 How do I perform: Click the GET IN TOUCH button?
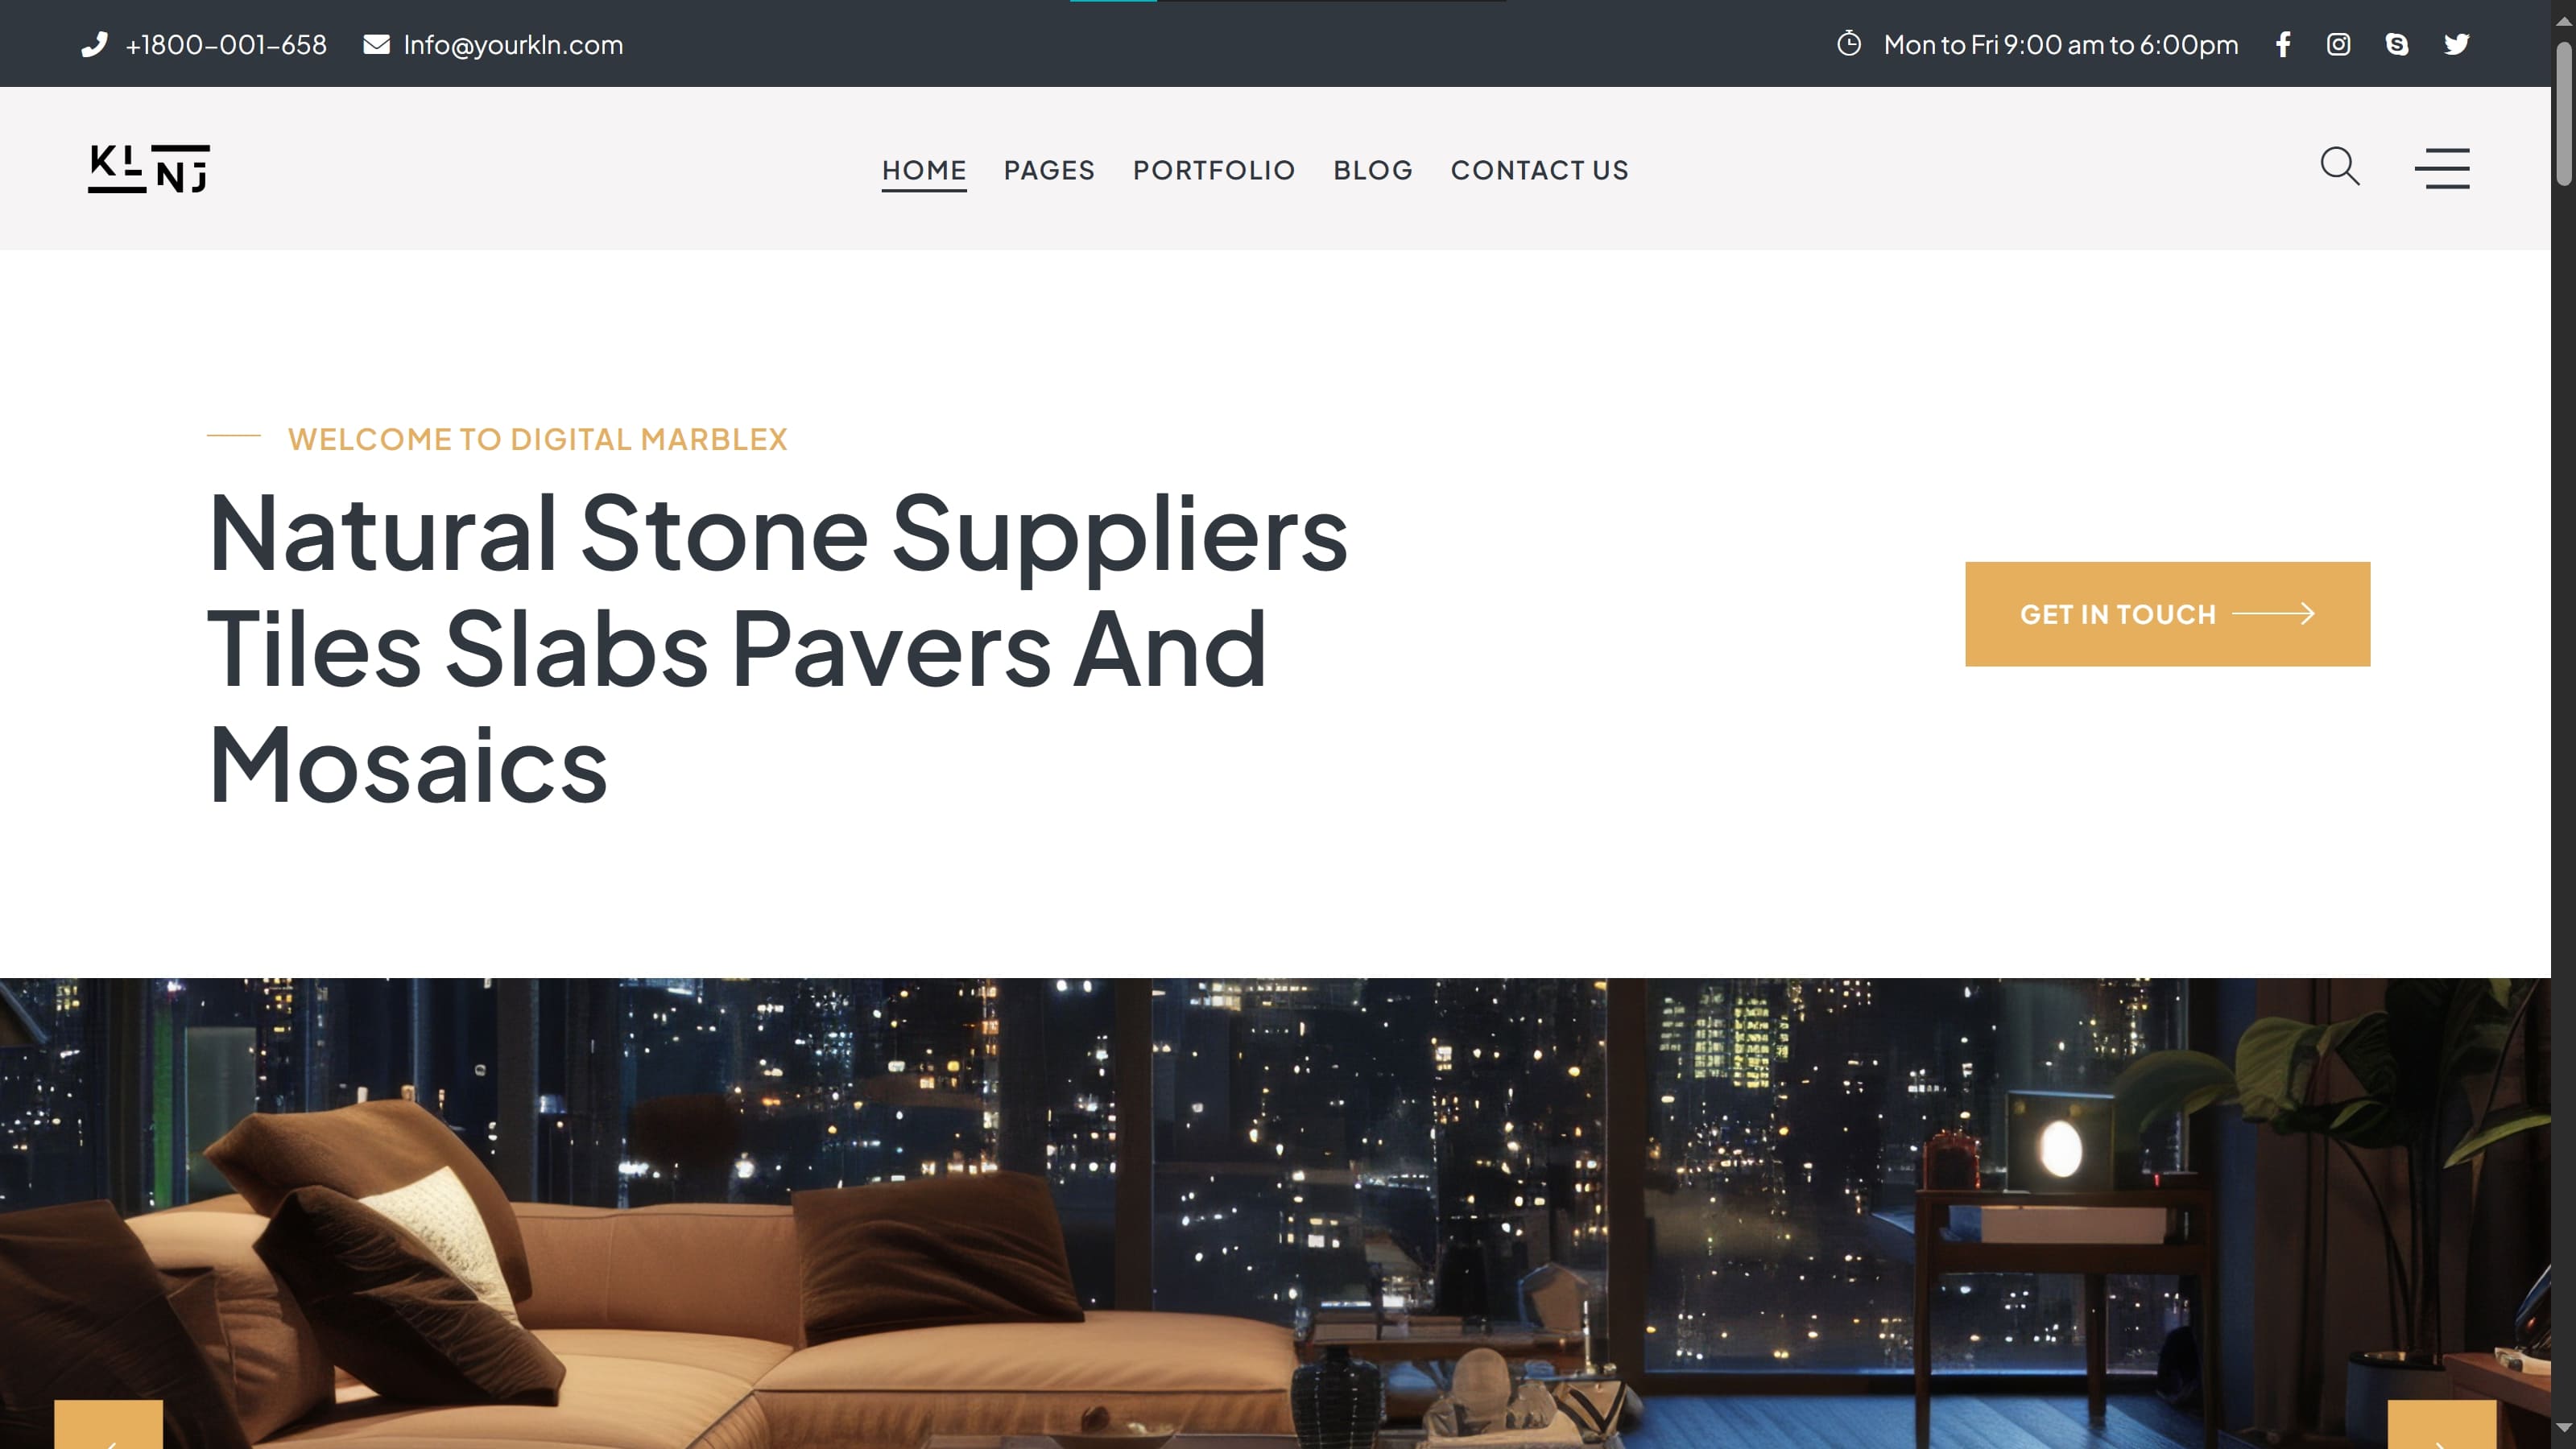[2168, 614]
